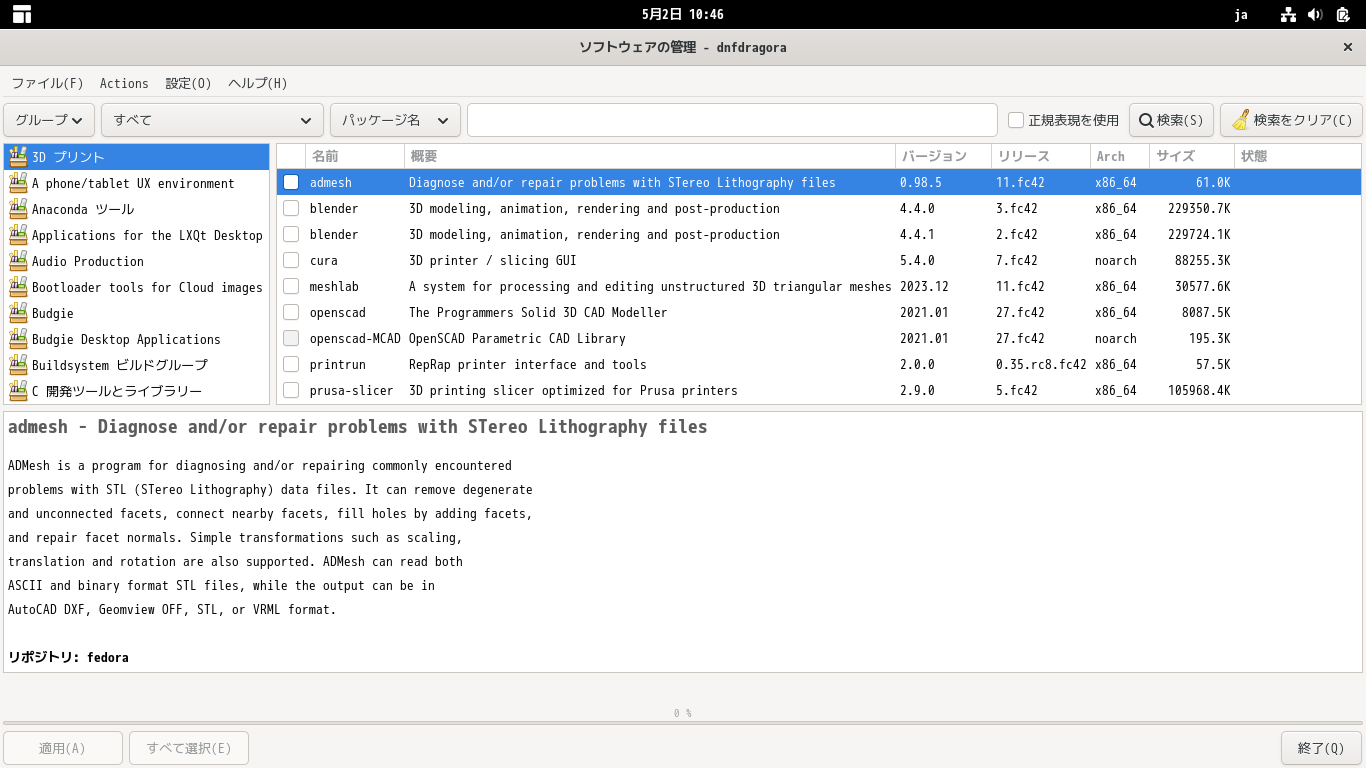The image size is (1366, 768).
Task: Click 'RepRap printer interface and tools' summary
Action: 528,365
